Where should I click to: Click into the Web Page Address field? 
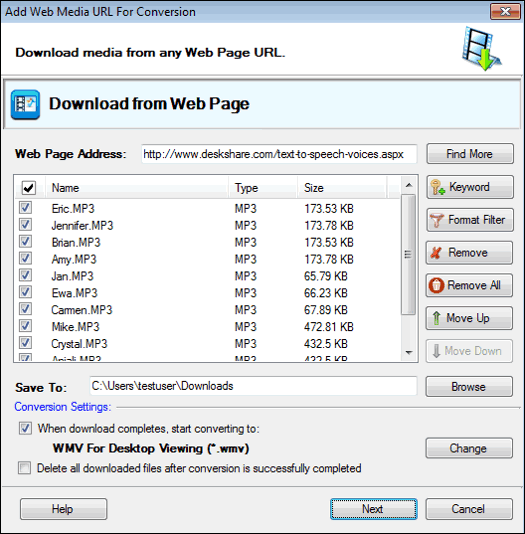click(x=279, y=154)
